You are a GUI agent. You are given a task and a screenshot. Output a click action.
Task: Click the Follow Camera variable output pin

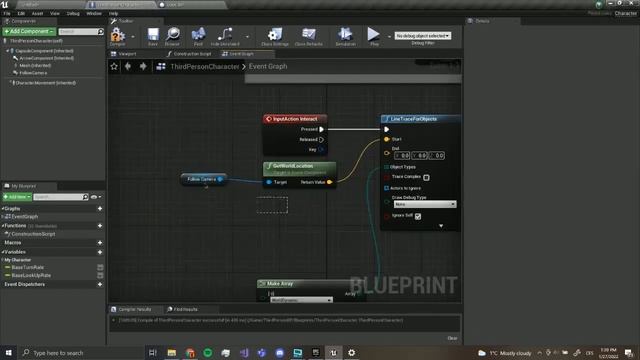point(220,179)
